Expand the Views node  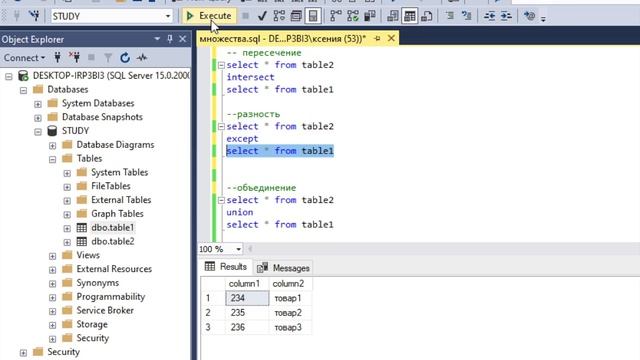pyautogui.click(x=53, y=256)
